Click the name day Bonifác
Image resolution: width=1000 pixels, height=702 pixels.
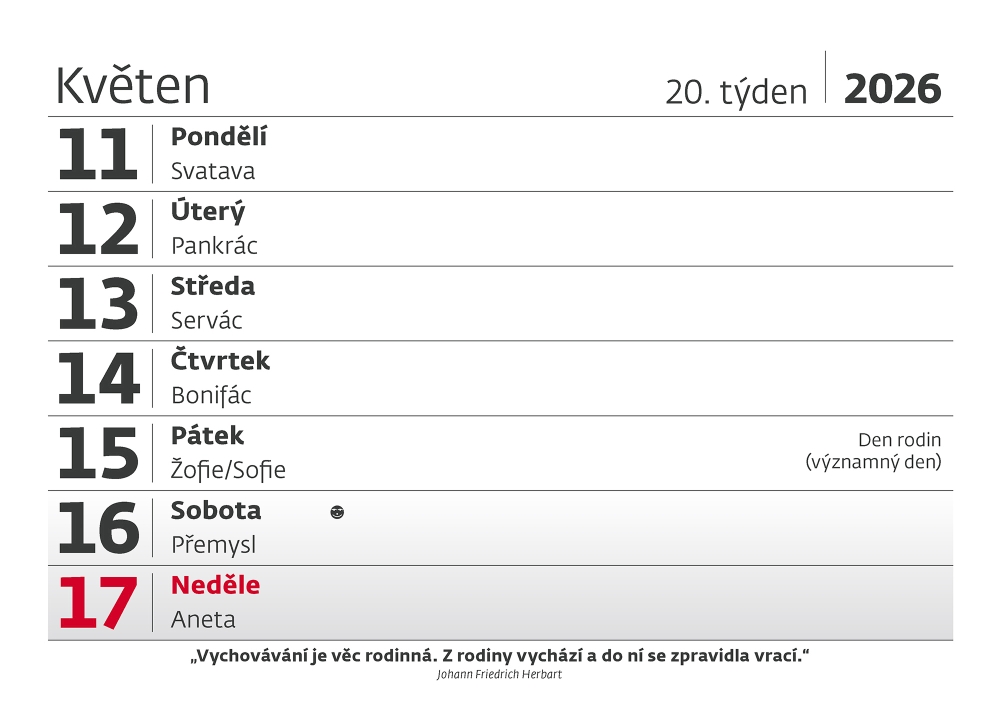(211, 396)
